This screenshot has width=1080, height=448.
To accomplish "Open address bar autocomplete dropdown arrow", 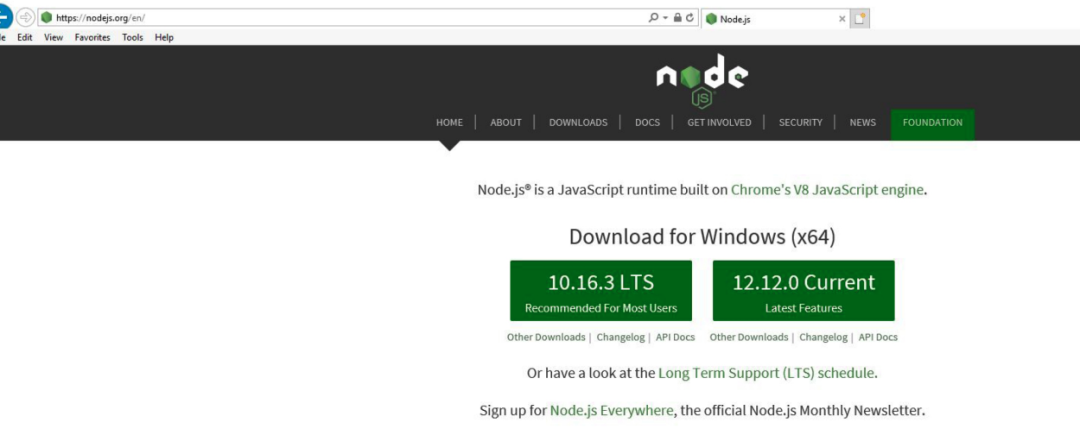I will (666, 18).
